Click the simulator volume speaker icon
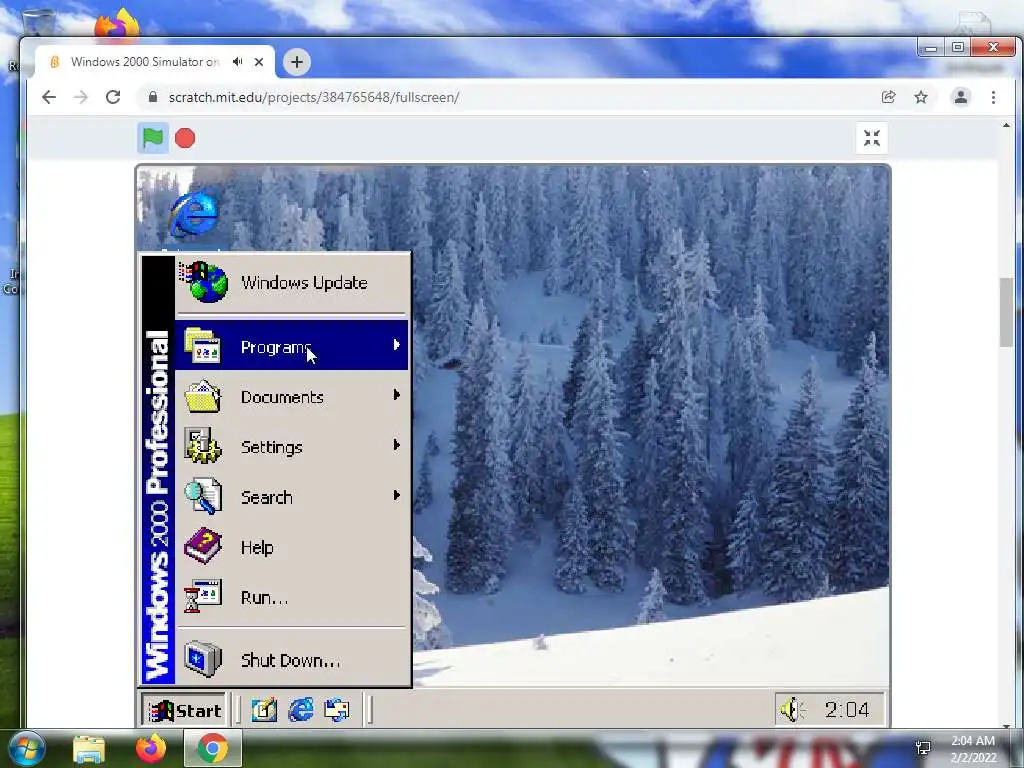 pos(792,709)
